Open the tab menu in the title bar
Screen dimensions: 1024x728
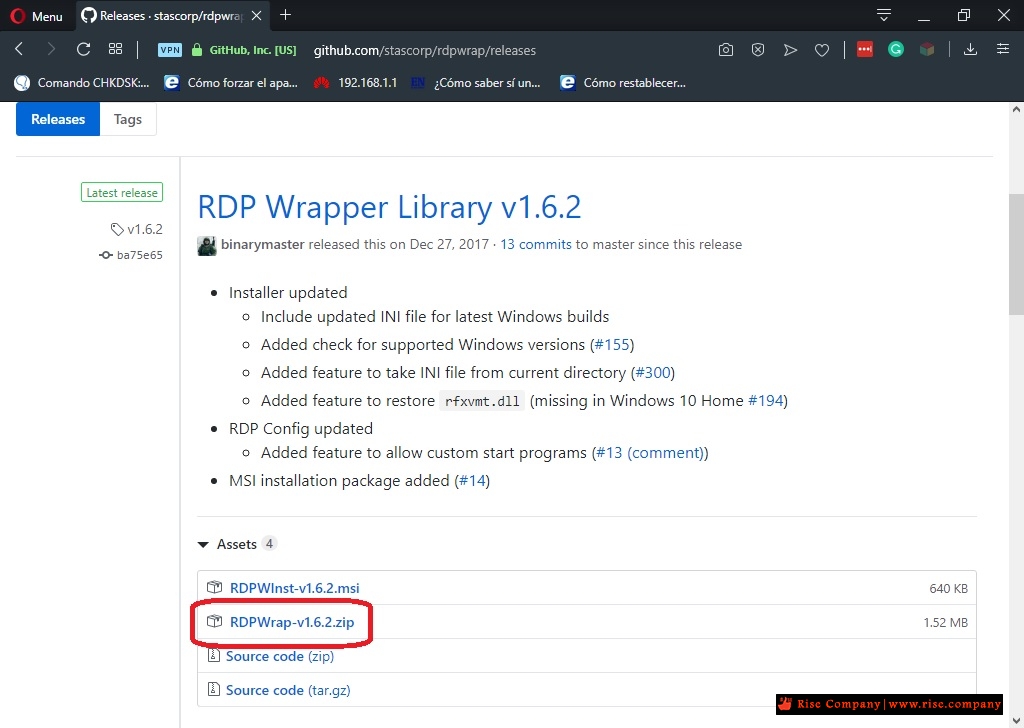[884, 15]
